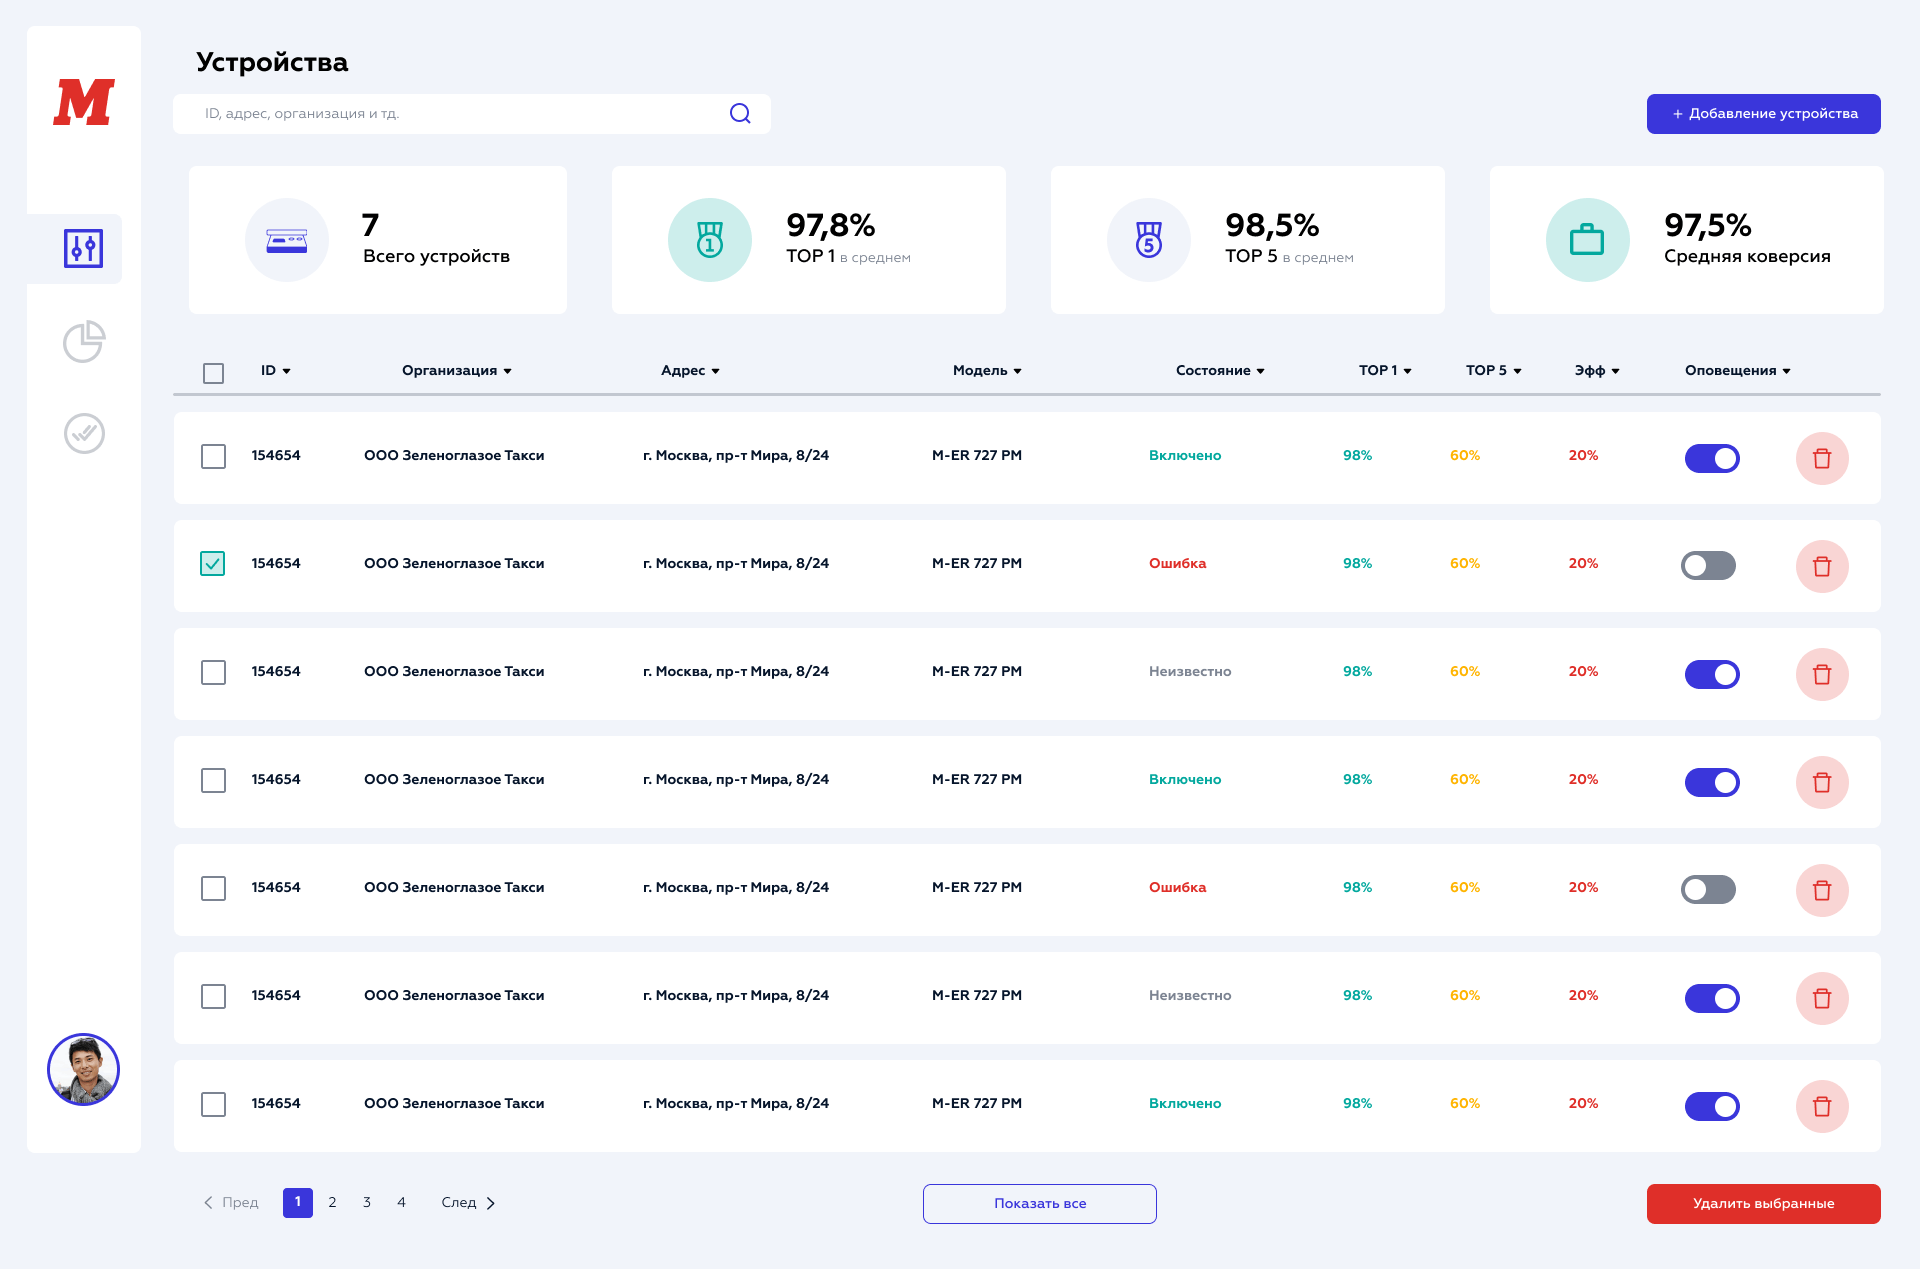Click the search magnifier icon
The width and height of the screenshot is (1920, 1269).
(x=740, y=114)
